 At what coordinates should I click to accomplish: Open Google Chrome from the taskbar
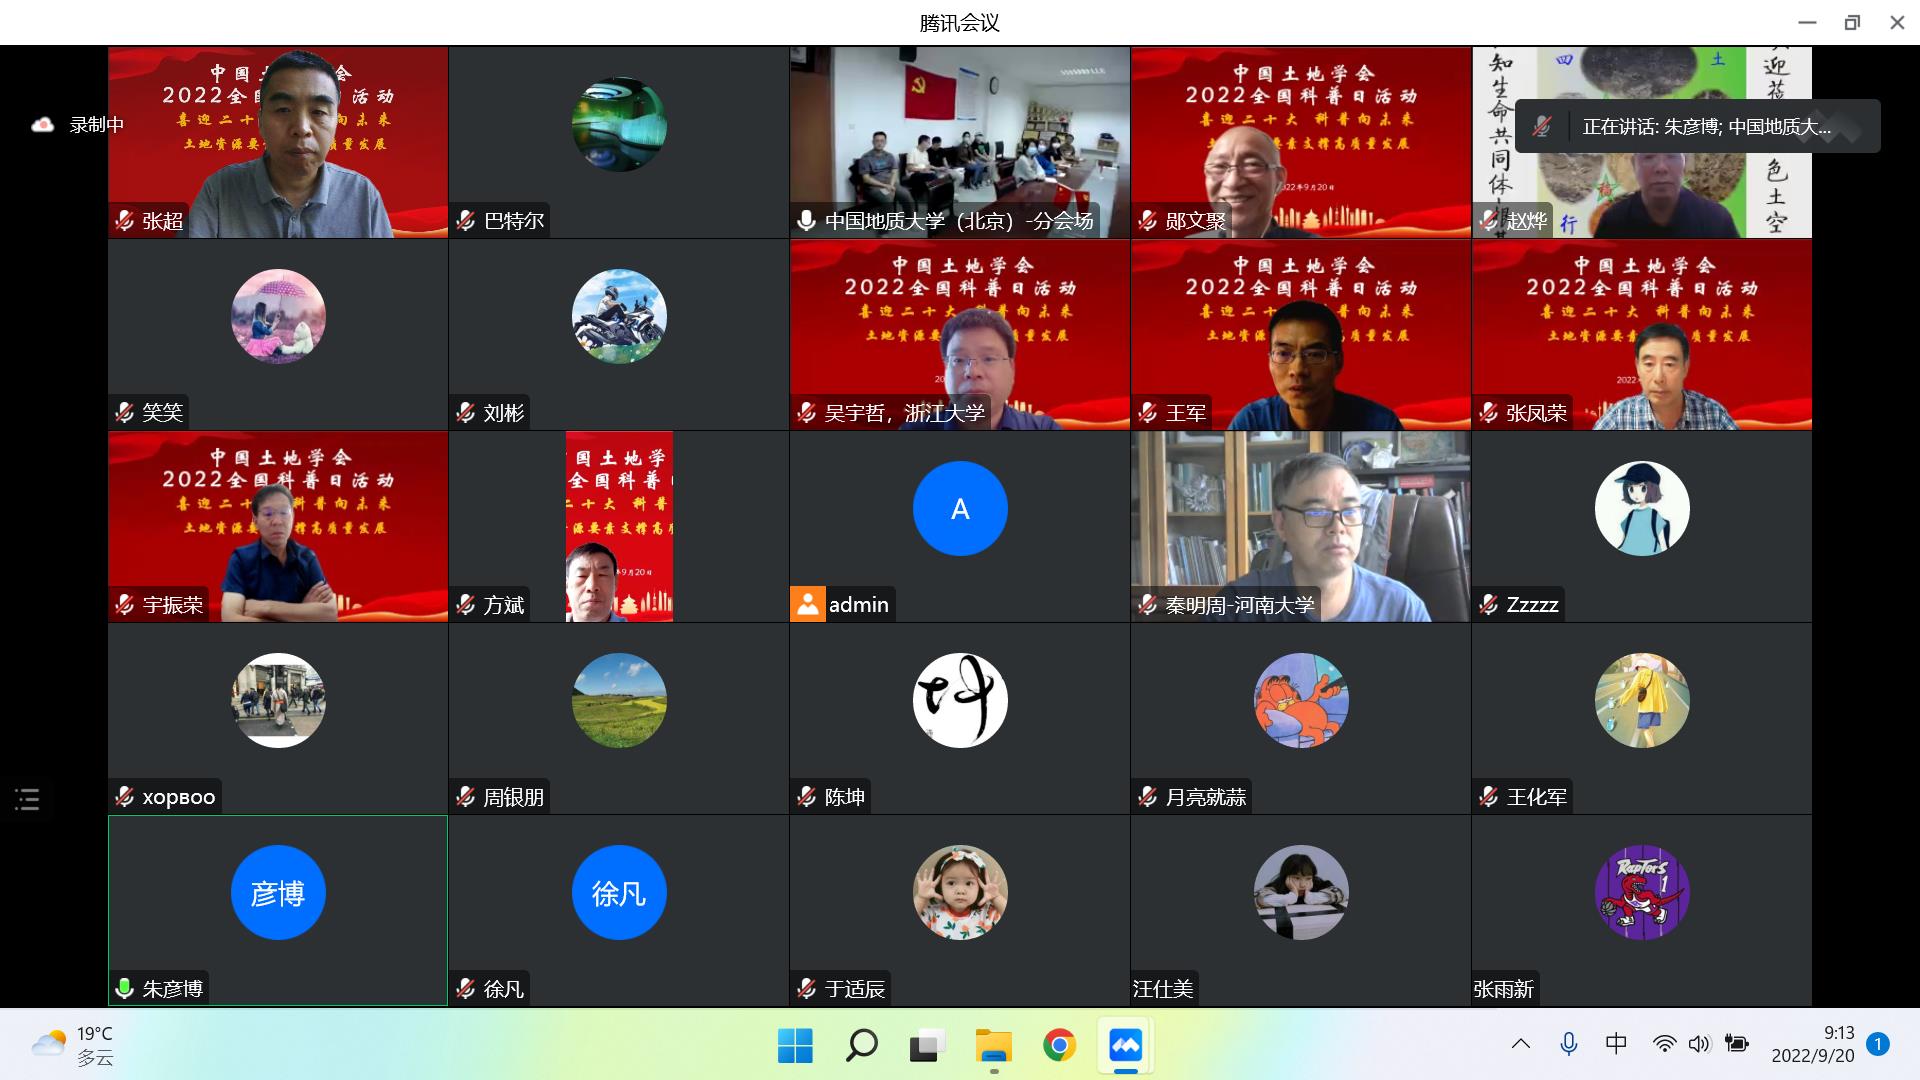click(1060, 1046)
